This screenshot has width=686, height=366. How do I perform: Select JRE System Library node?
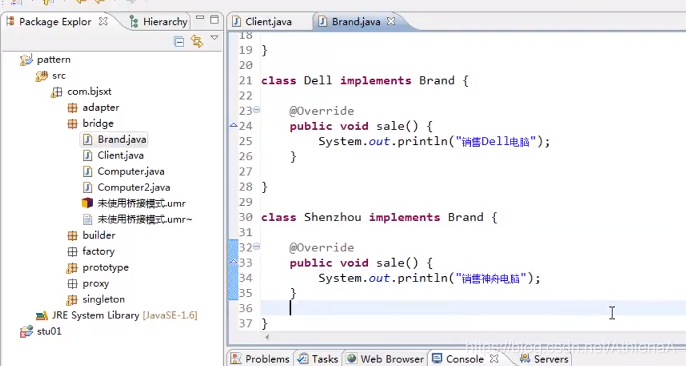tap(124, 315)
